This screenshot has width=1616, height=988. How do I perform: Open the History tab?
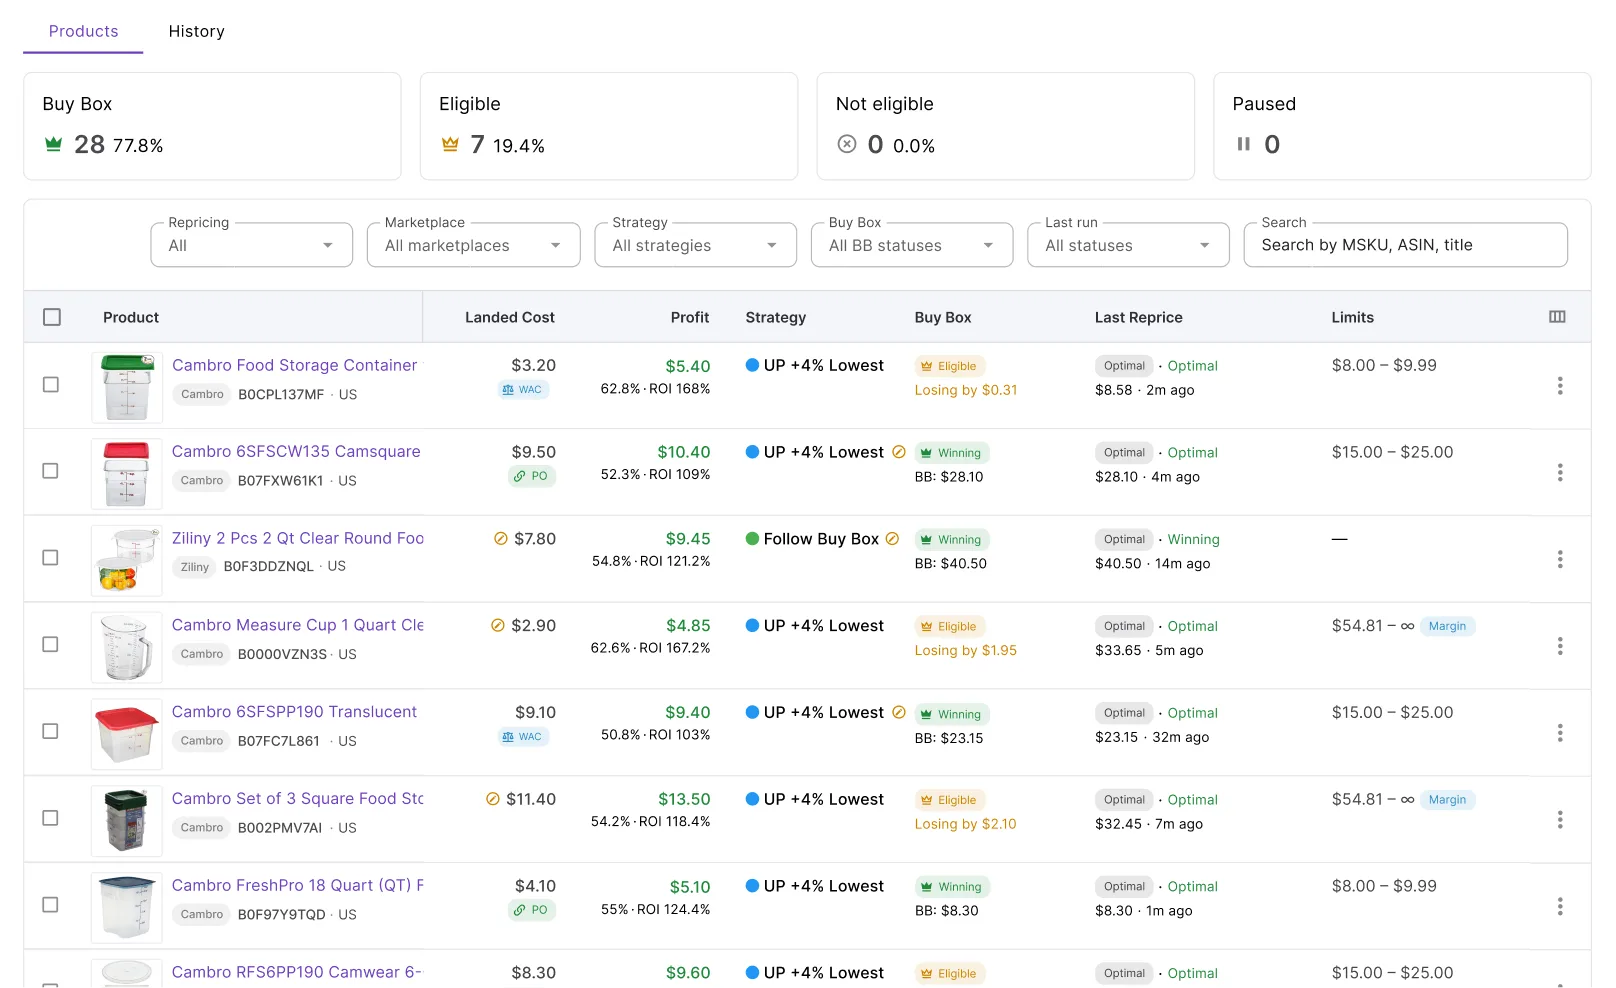point(196,31)
